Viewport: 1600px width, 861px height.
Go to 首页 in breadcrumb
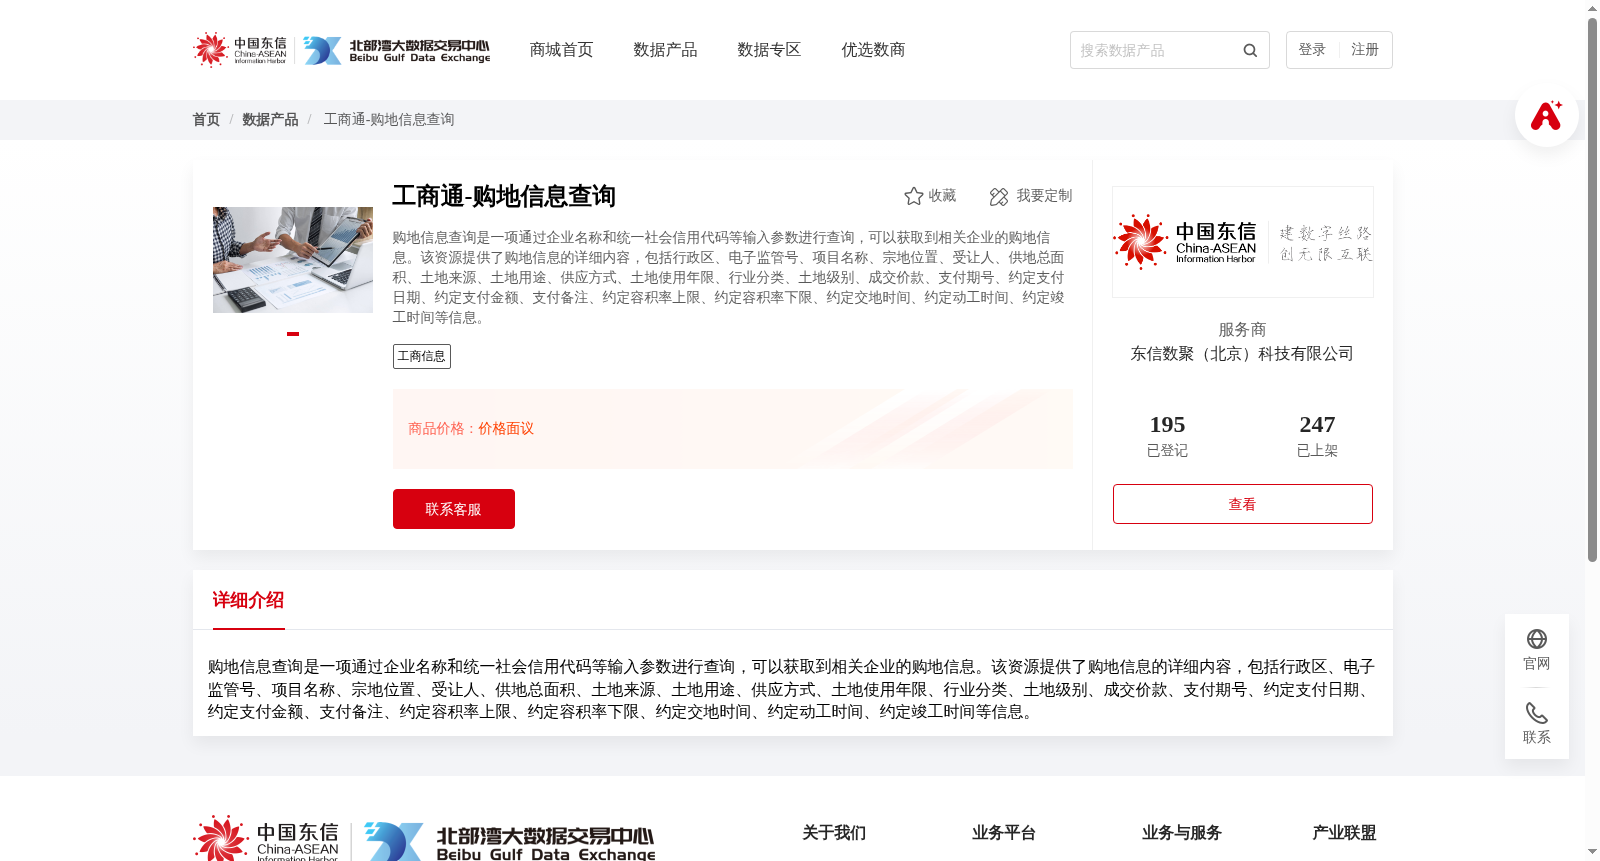pyautogui.click(x=206, y=120)
